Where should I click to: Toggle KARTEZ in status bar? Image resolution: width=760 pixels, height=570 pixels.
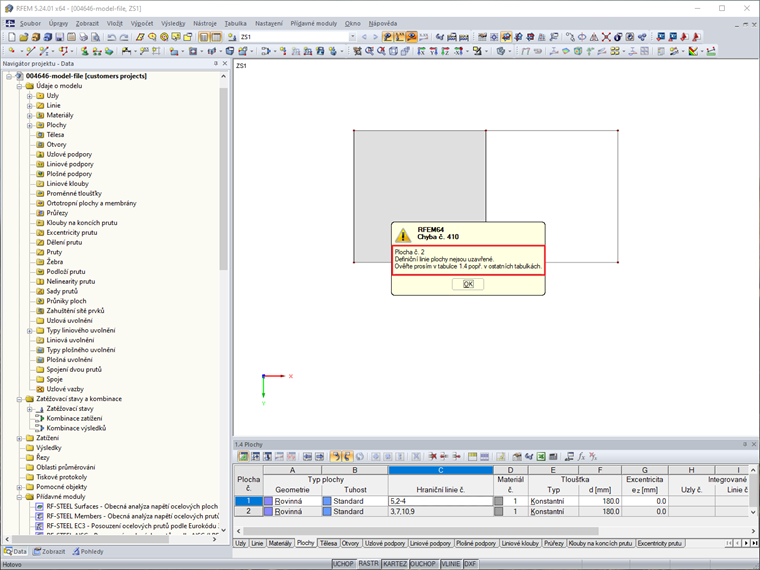tap(395, 564)
